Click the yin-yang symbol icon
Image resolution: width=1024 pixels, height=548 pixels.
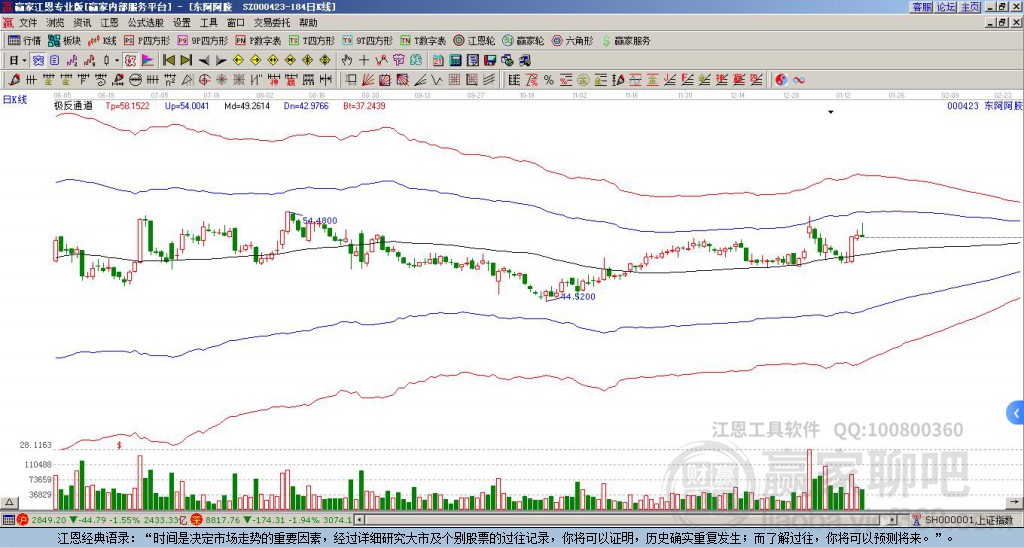(781, 80)
